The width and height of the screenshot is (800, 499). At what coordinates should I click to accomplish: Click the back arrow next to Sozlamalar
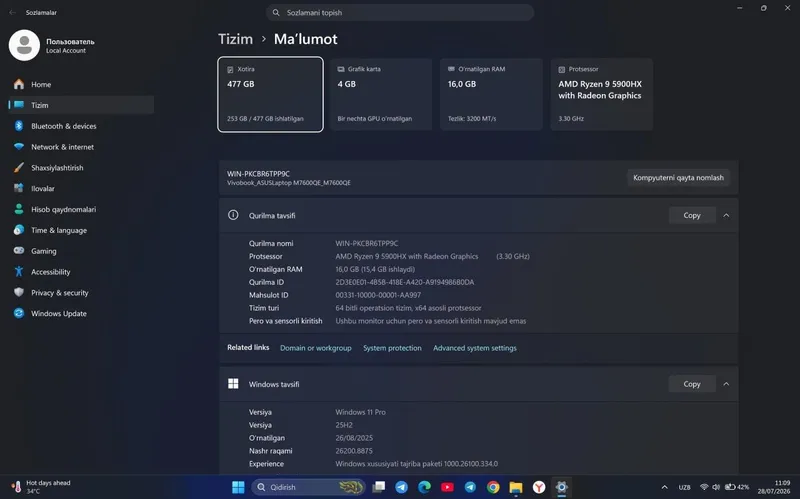(x=13, y=12)
